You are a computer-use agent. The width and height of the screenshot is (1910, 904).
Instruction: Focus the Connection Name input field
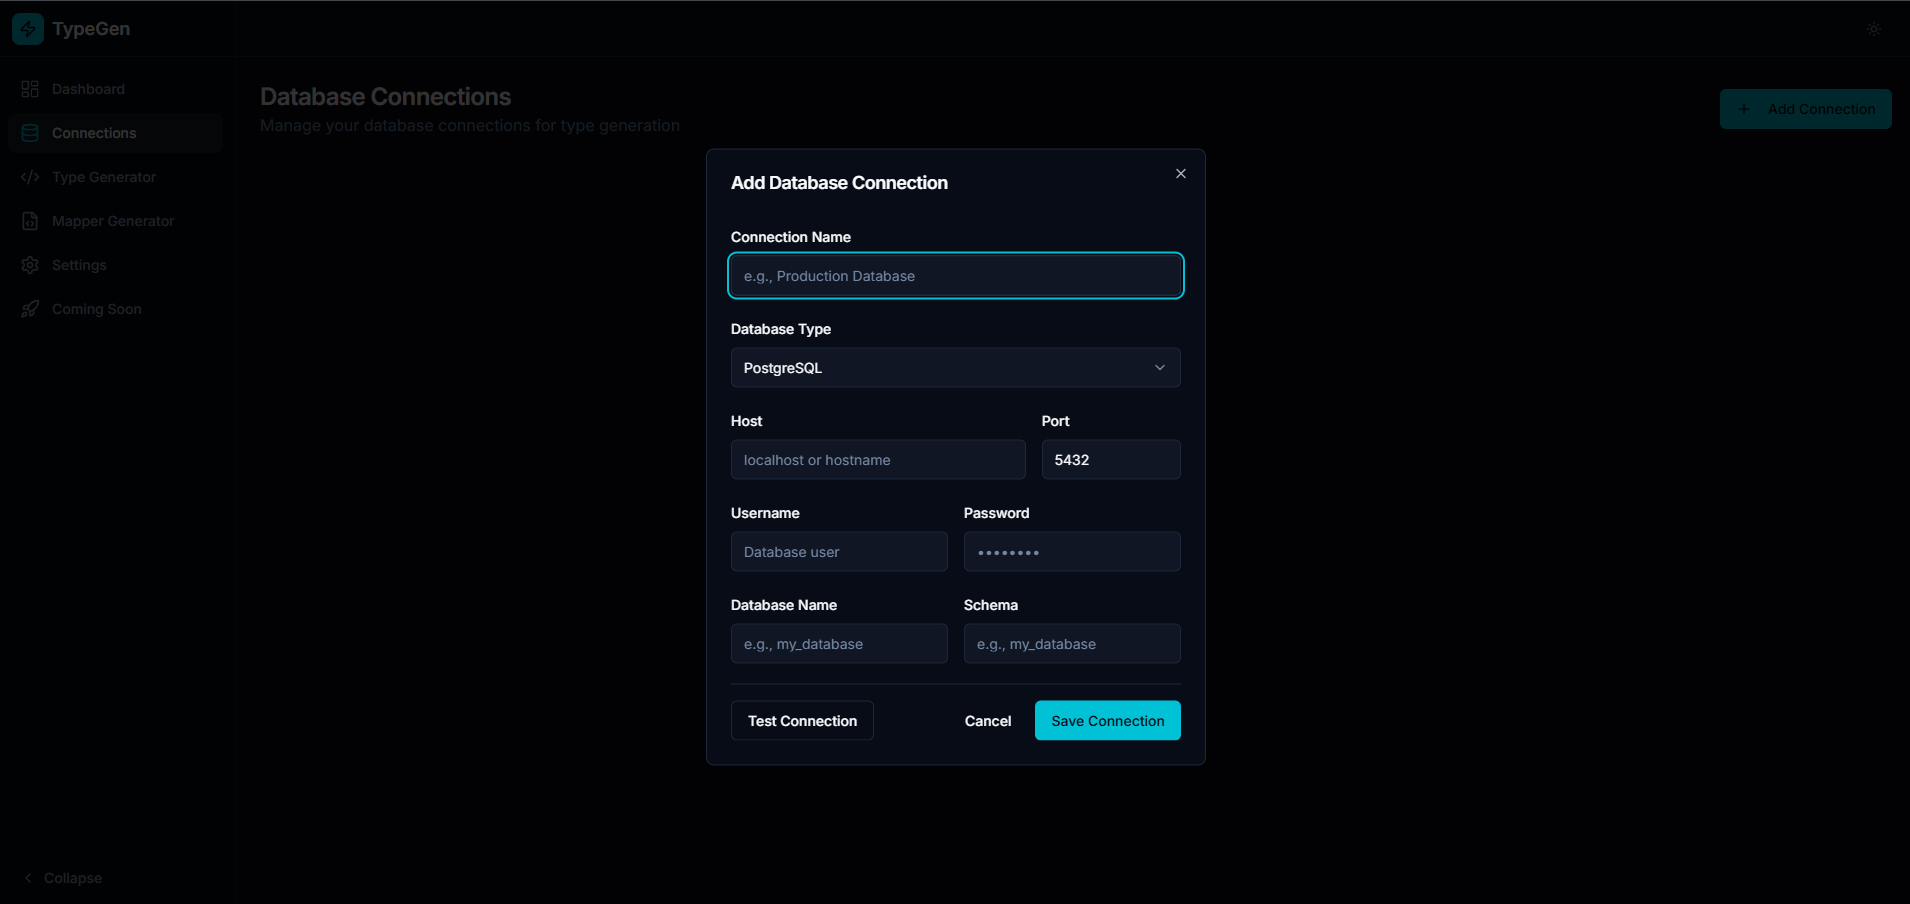pyautogui.click(x=955, y=276)
